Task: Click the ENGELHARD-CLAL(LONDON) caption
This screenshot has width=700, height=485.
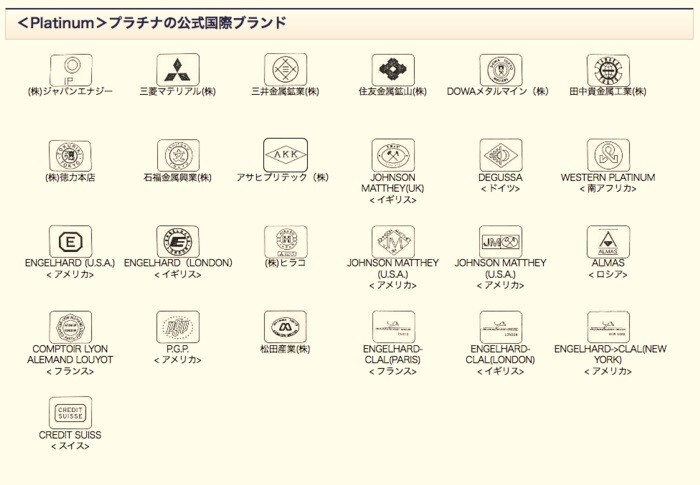Action: (500, 354)
